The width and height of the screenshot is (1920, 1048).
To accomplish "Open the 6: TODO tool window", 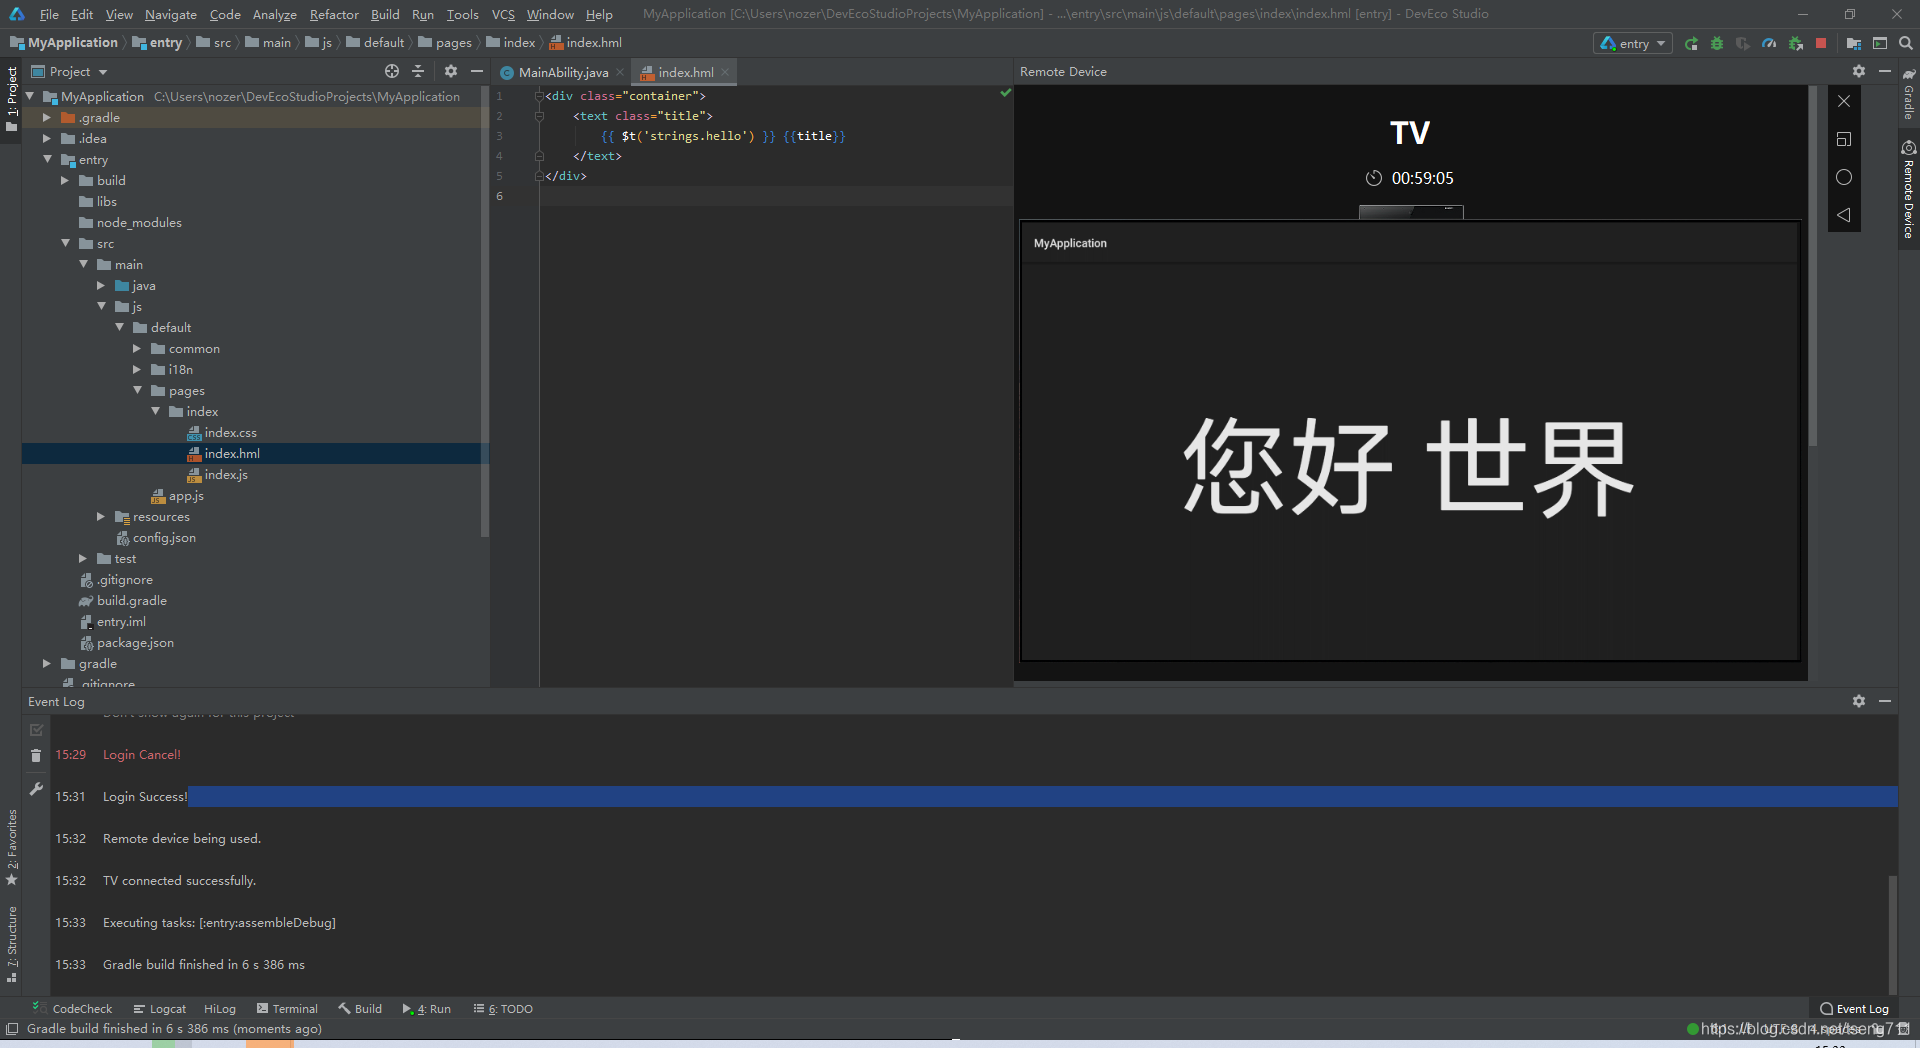I will point(503,1009).
